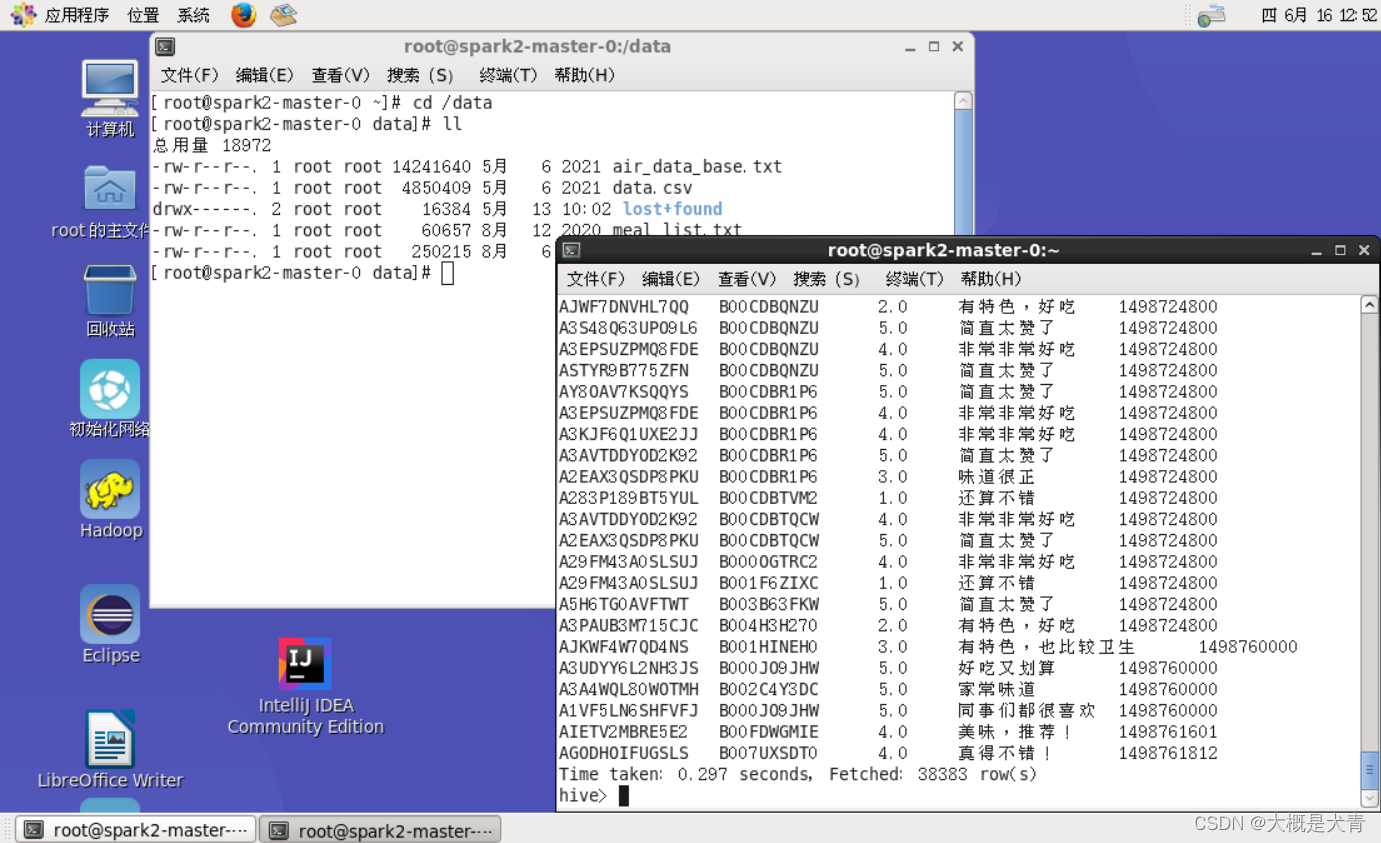Click the notes icon beside Firefox in top panel
1381x843 pixels.
(x=284, y=15)
